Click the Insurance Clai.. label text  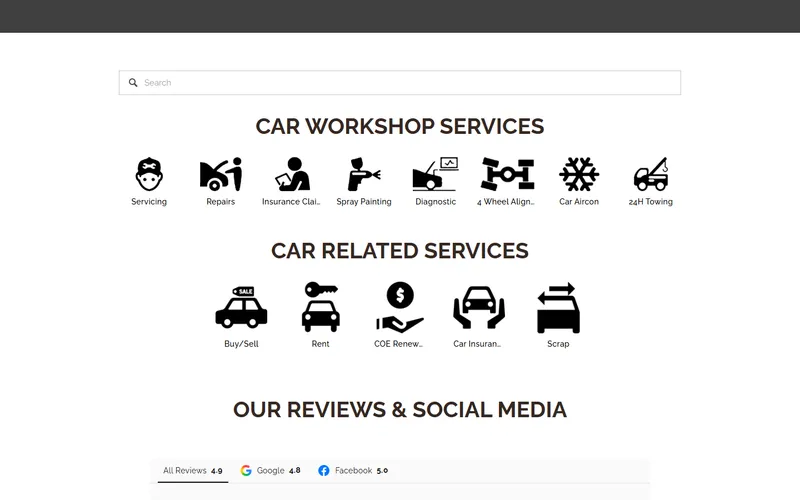coord(291,202)
